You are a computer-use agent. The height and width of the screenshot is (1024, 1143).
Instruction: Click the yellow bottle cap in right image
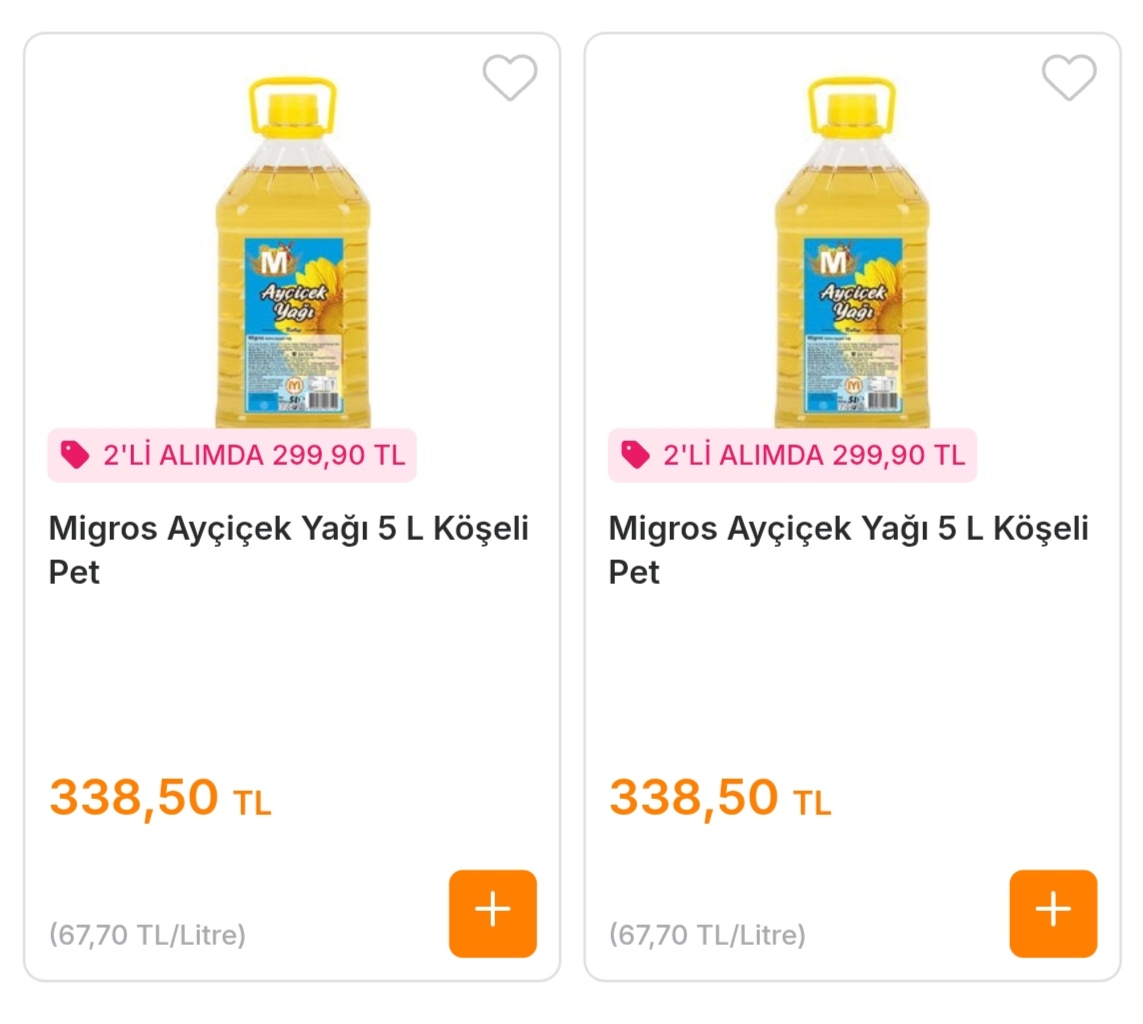click(852, 105)
